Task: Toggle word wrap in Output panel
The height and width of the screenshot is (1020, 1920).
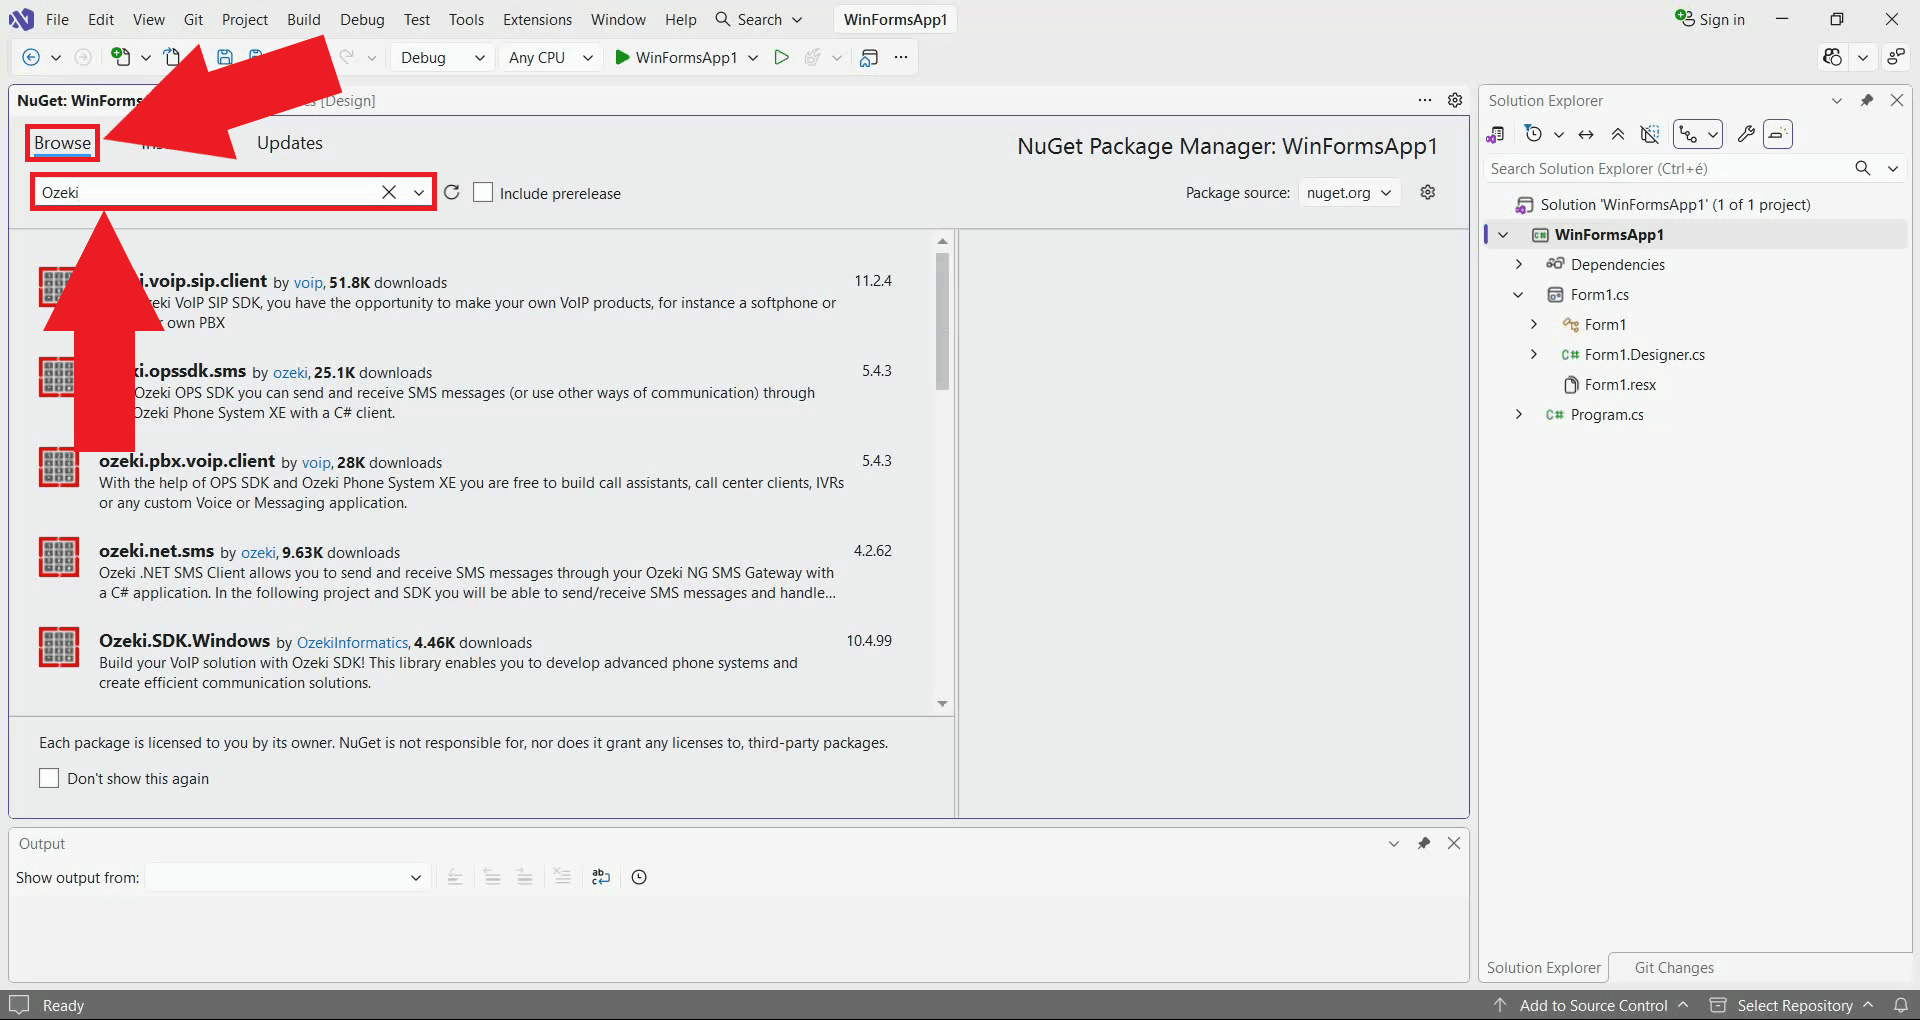Action: (600, 877)
